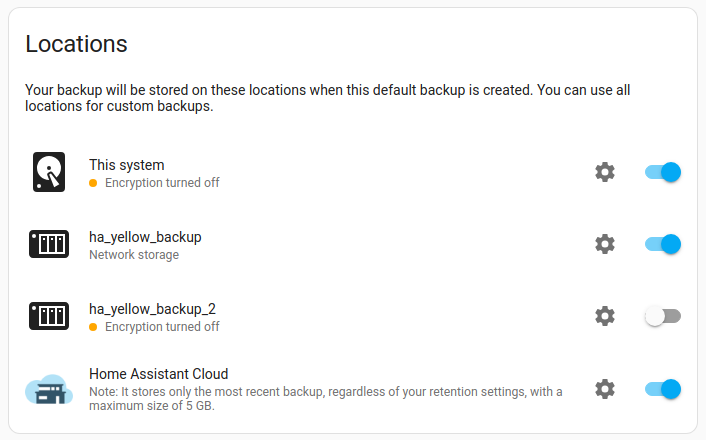
Task: Select the Home Assistant Cloud label
Action: (x=159, y=374)
